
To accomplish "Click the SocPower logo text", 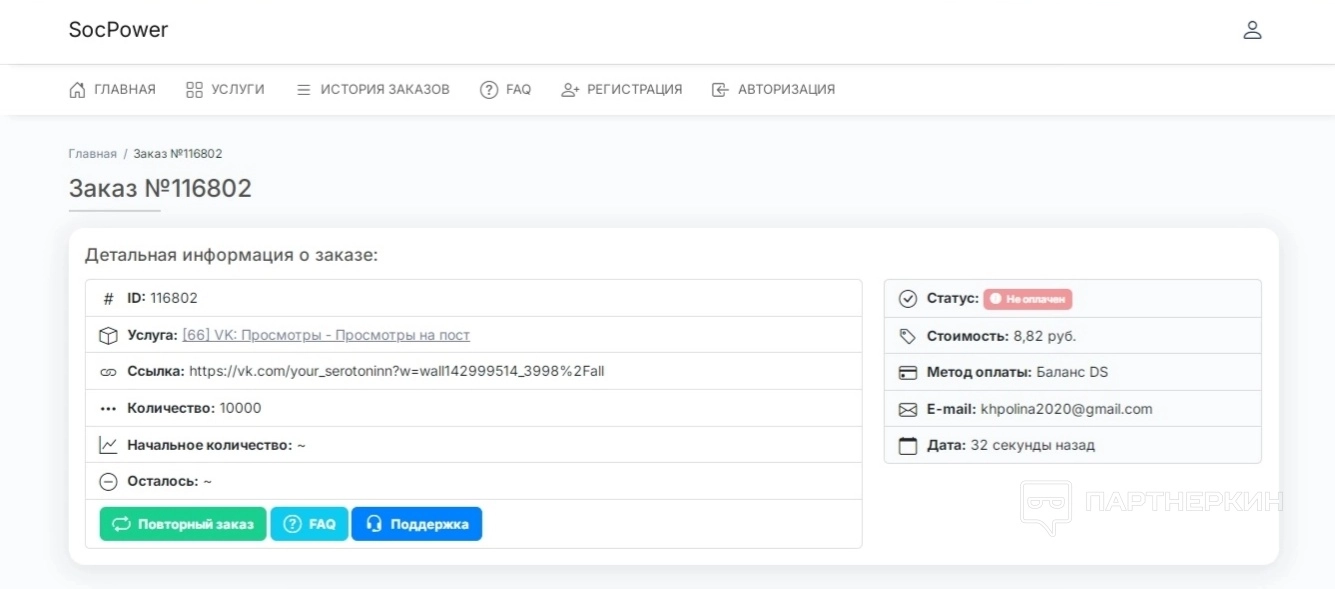I will point(118,30).
